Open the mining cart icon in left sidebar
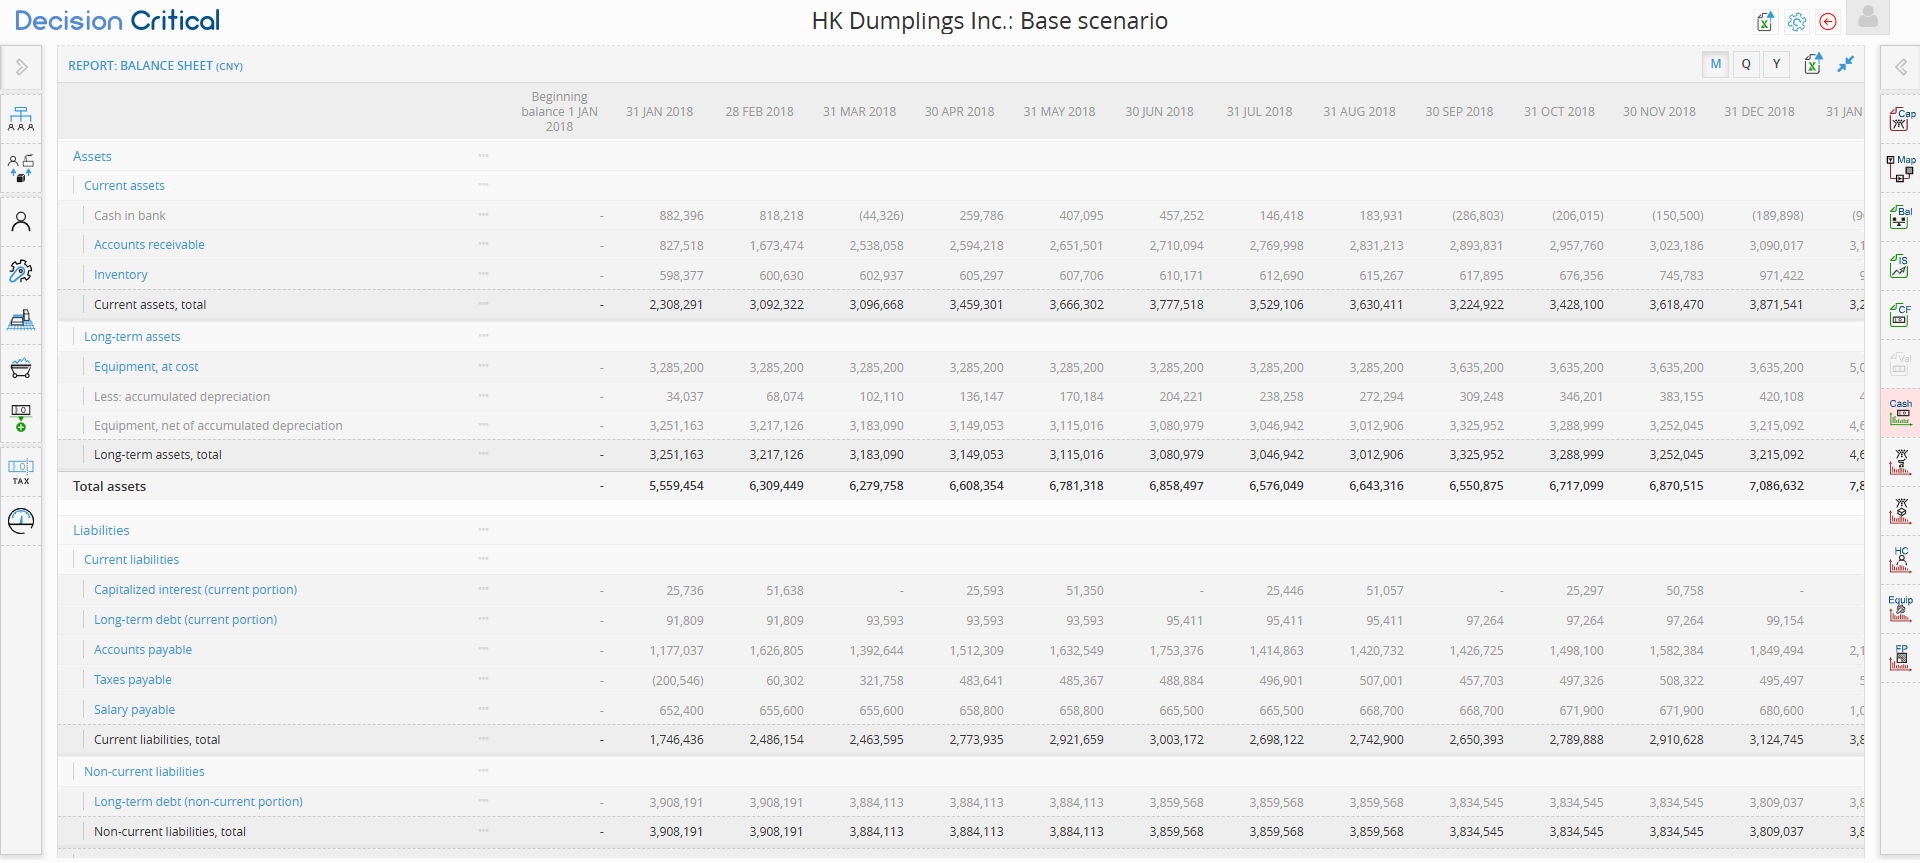Image resolution: width=1920 pixels, height=863 pixels. coord(21,368)
